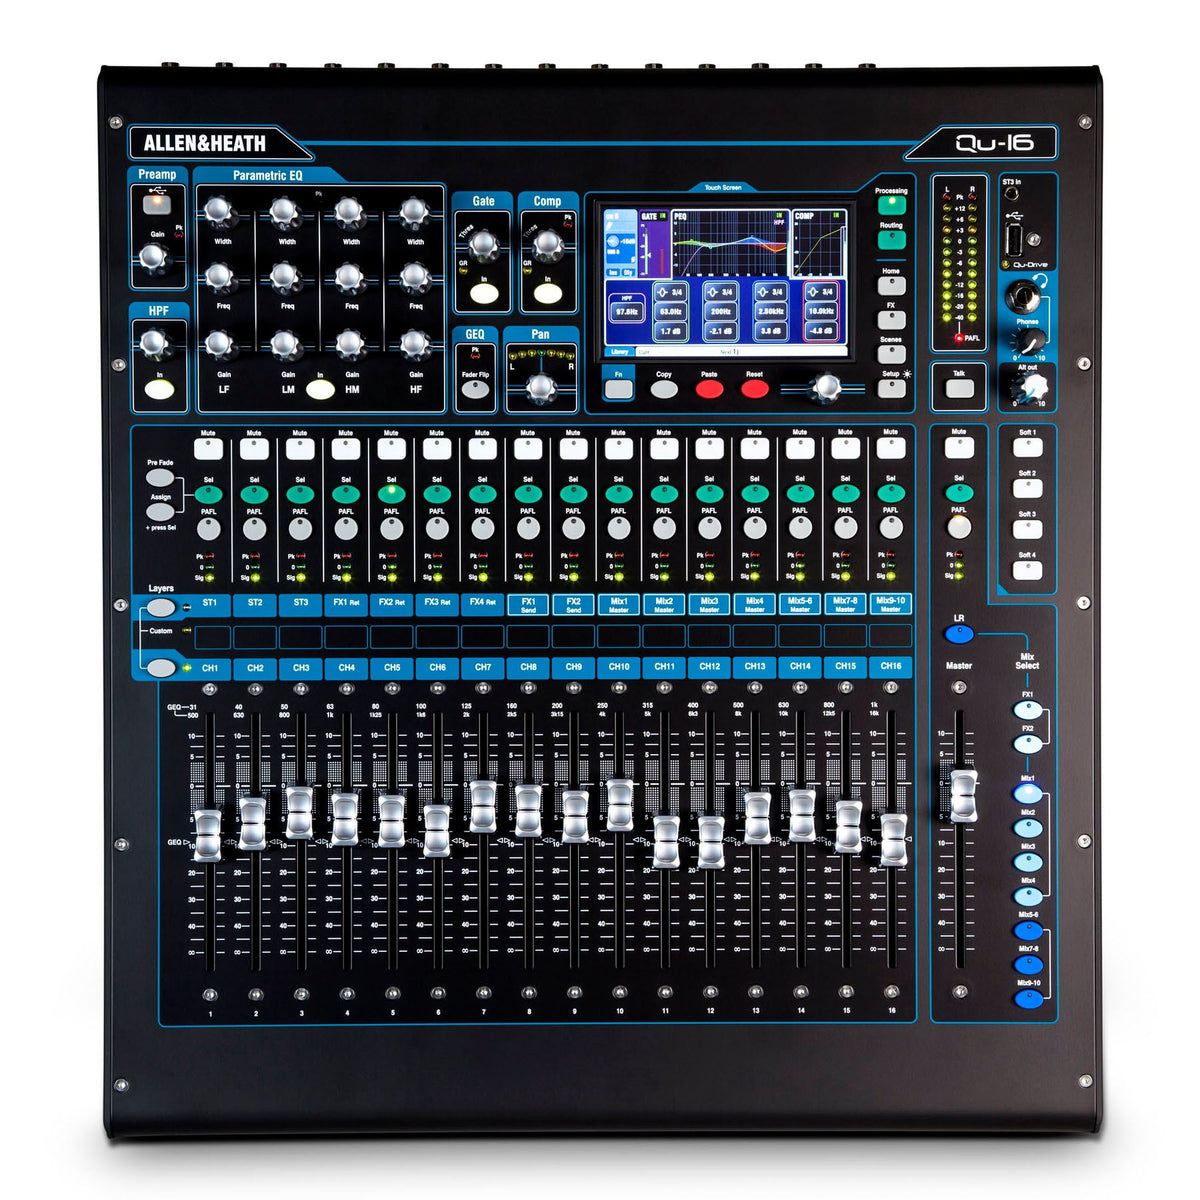Touch the Master fader cap

pos(963,796)
